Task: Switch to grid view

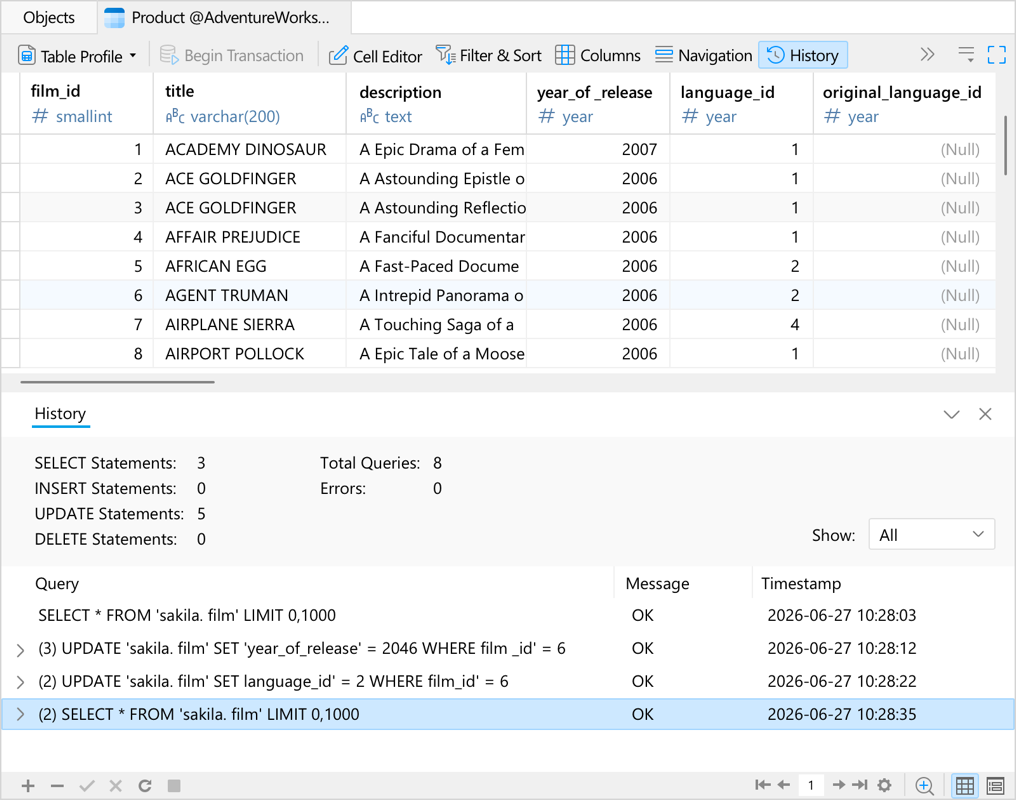Action: [x=964, y=786]
